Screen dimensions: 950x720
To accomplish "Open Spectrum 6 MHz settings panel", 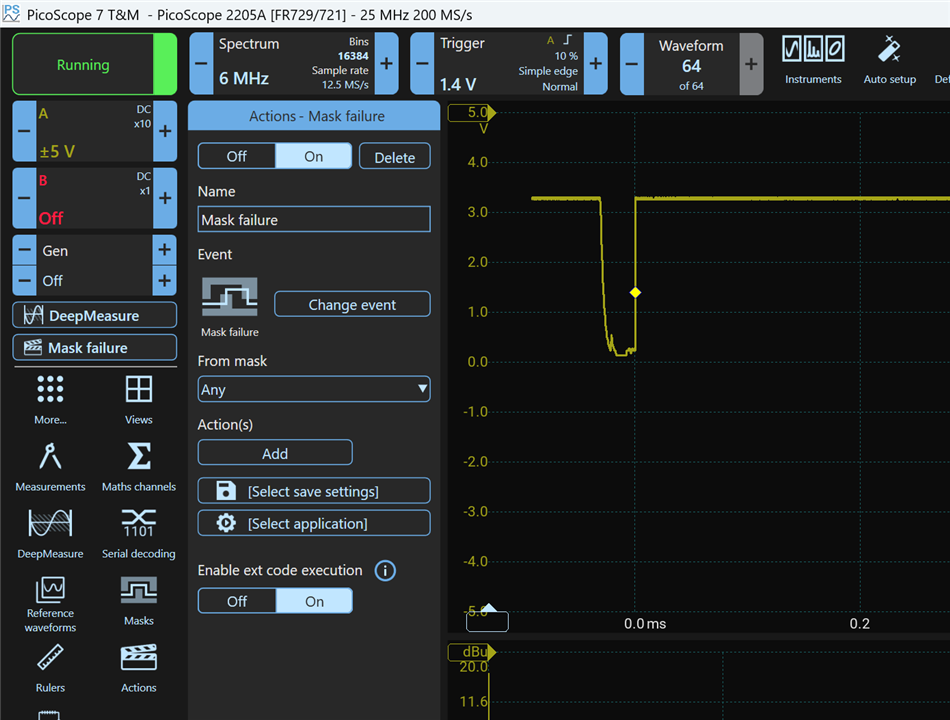I will click(x=294, y=64).
